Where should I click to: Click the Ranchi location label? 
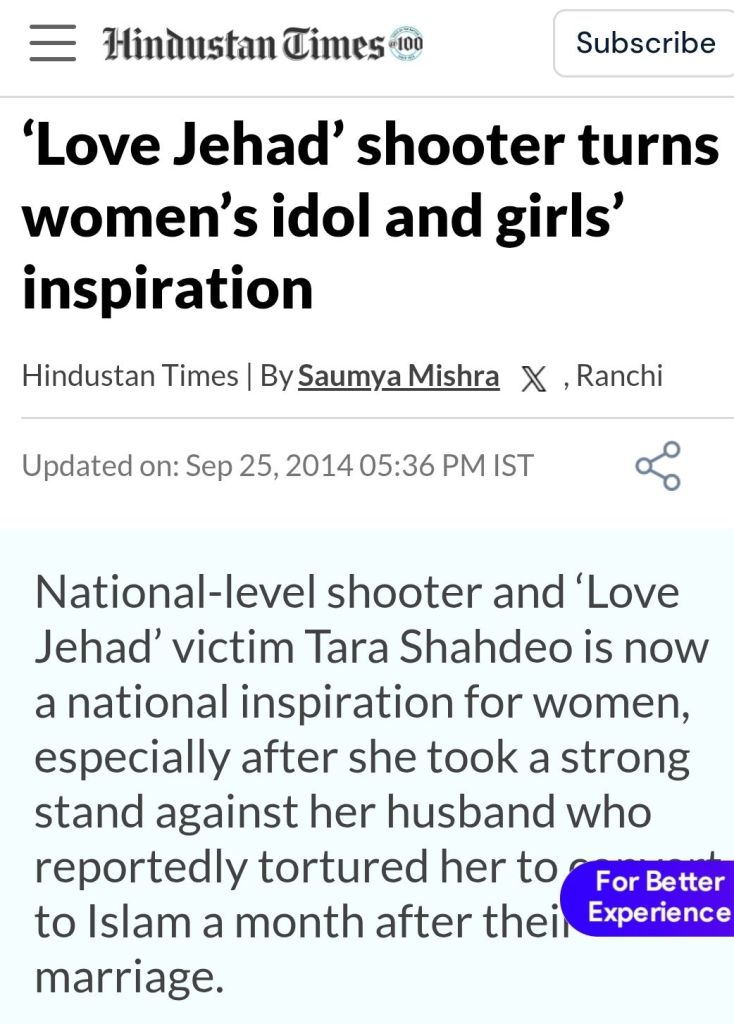(618, 376)
